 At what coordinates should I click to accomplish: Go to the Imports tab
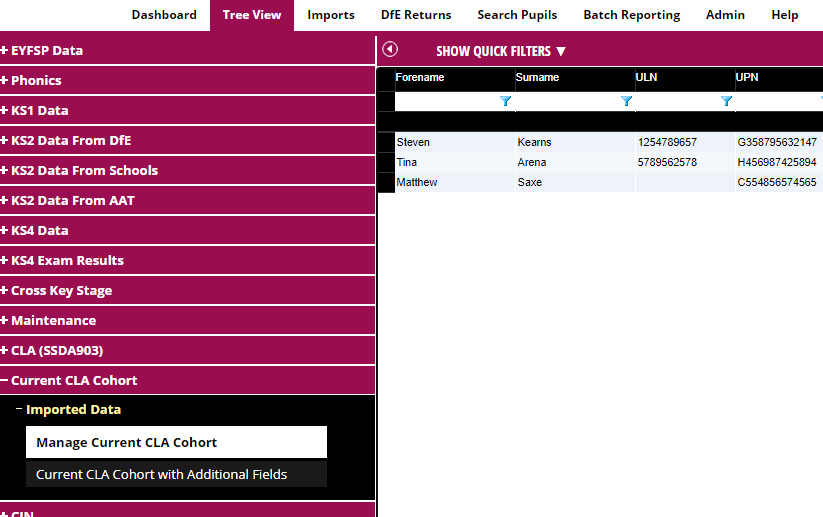pyautogui.click(x=331, y=15)
